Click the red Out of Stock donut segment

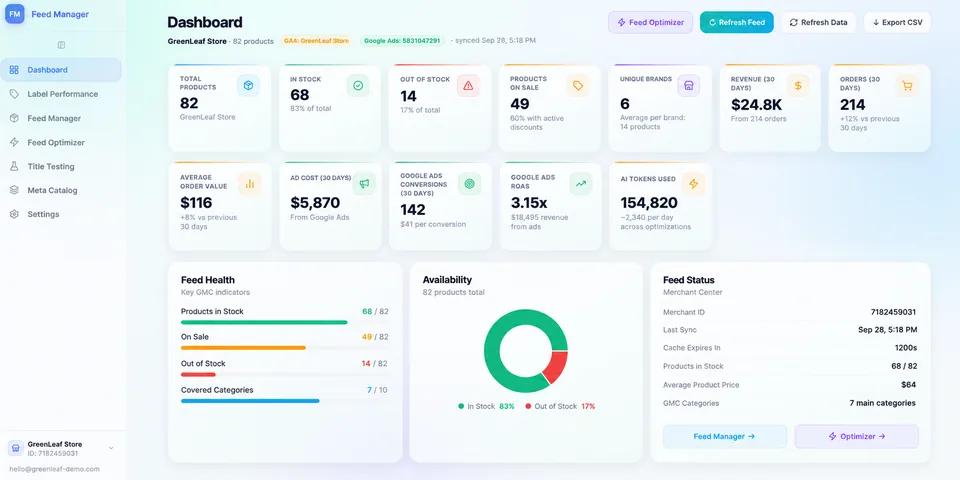557,366
